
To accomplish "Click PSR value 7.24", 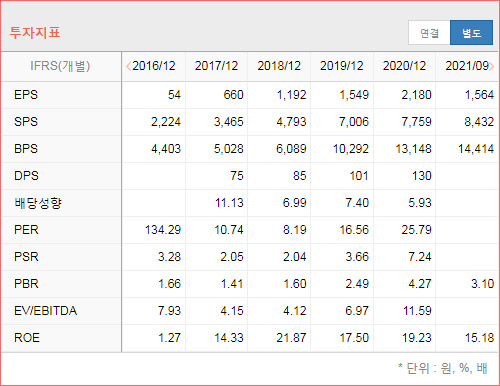I will (x=420, y=257).
